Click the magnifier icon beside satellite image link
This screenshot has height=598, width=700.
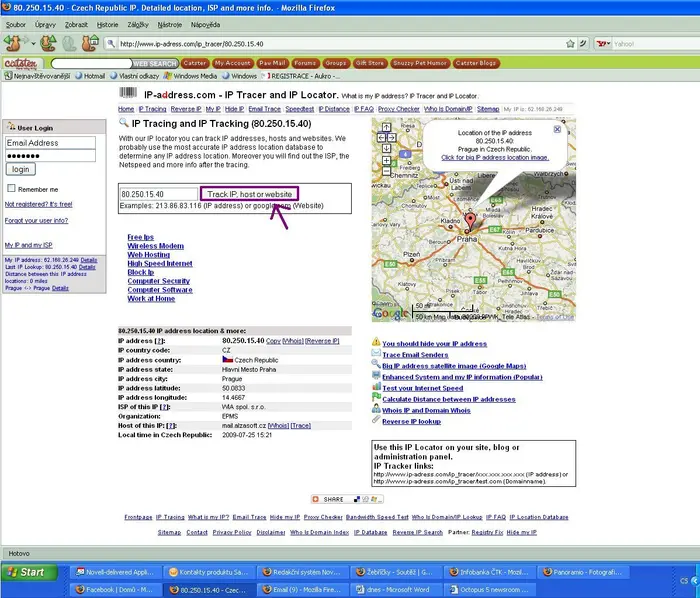point(376,364)
